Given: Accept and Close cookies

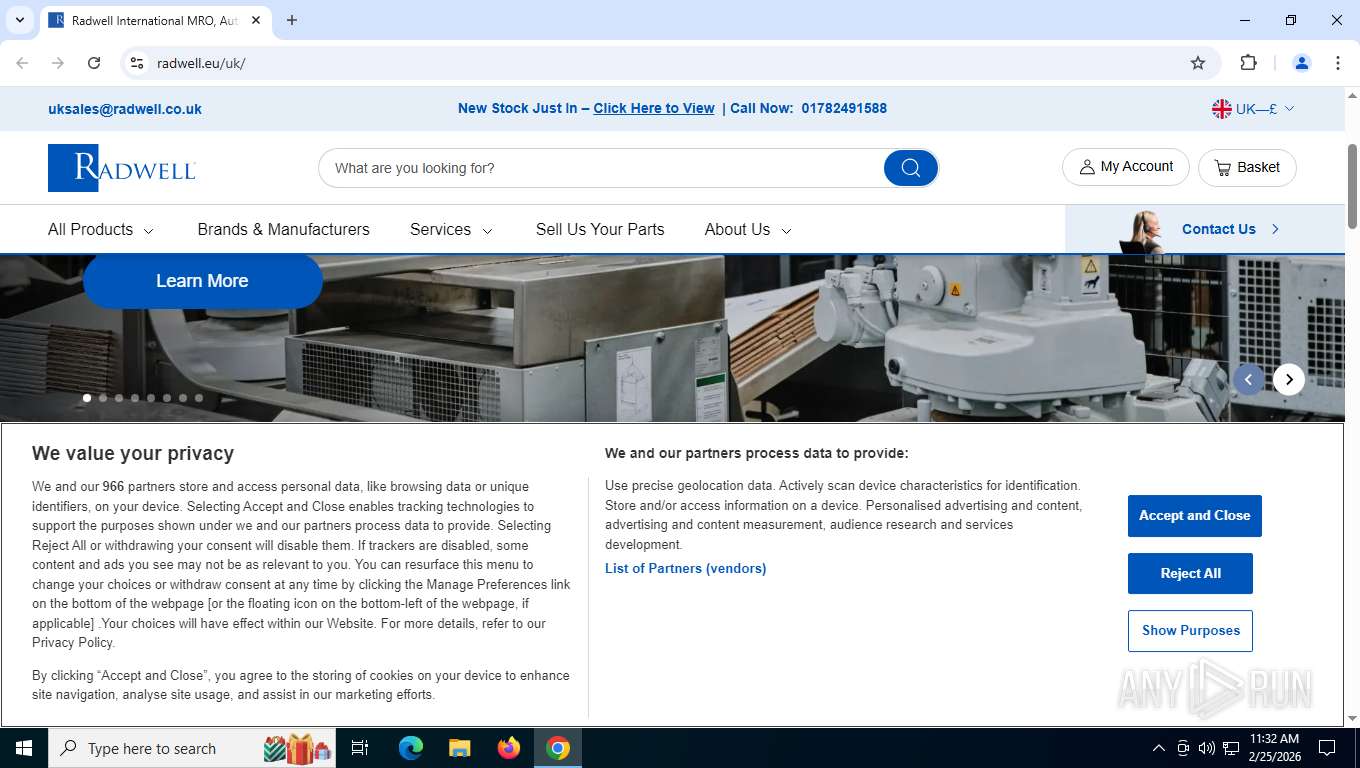Looking at the screenshot, I should [x=1194, y=516].
